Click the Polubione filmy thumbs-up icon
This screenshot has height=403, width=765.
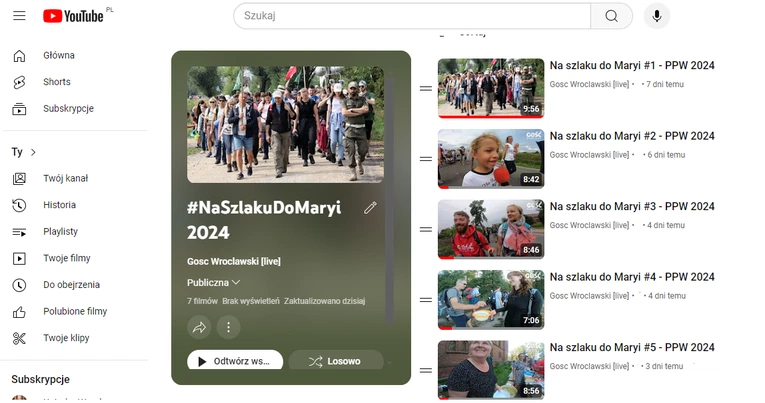coord(19,311)
